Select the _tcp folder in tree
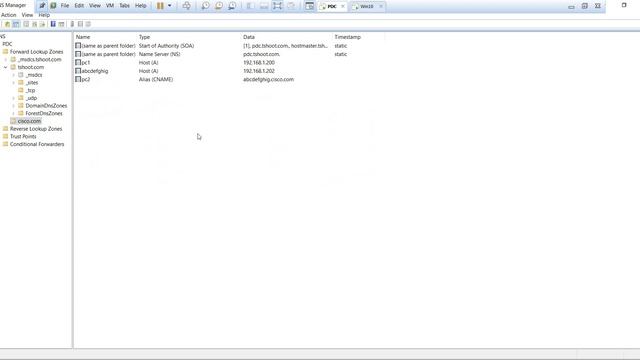This screenshot has height=360, width=640. click(x=30, y=91)
